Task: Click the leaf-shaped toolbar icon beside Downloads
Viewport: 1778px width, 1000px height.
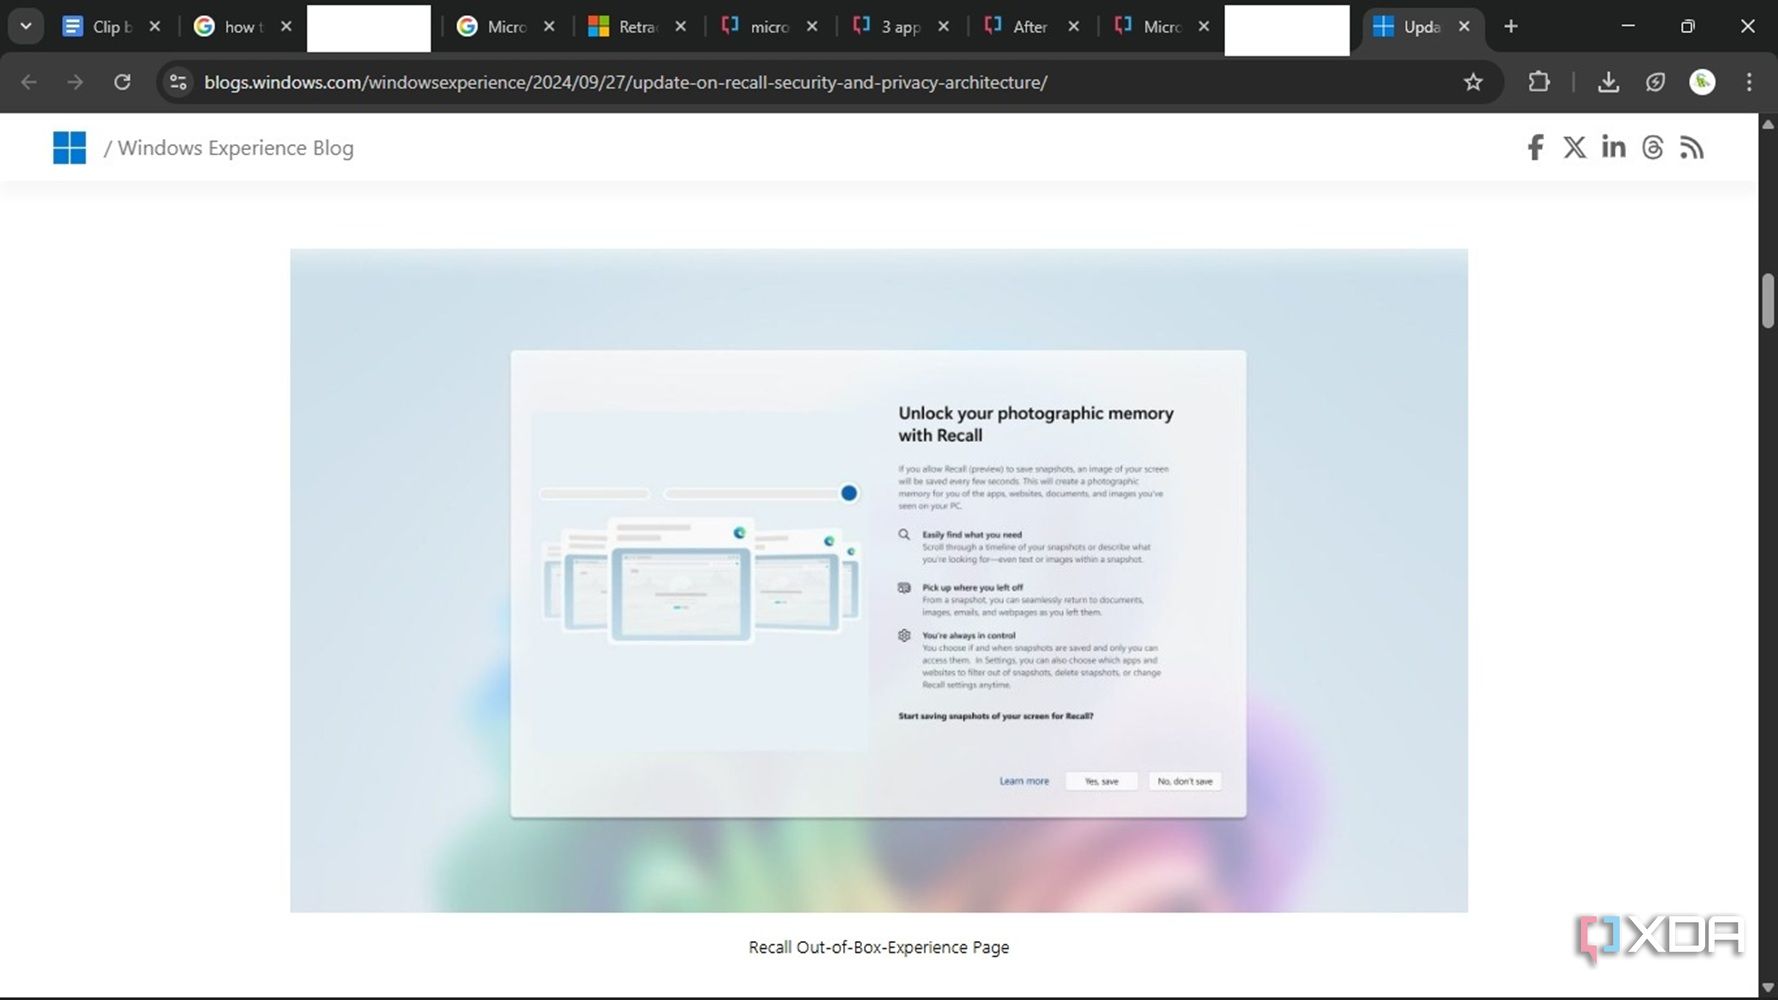Action: [x=1655, y=82]
